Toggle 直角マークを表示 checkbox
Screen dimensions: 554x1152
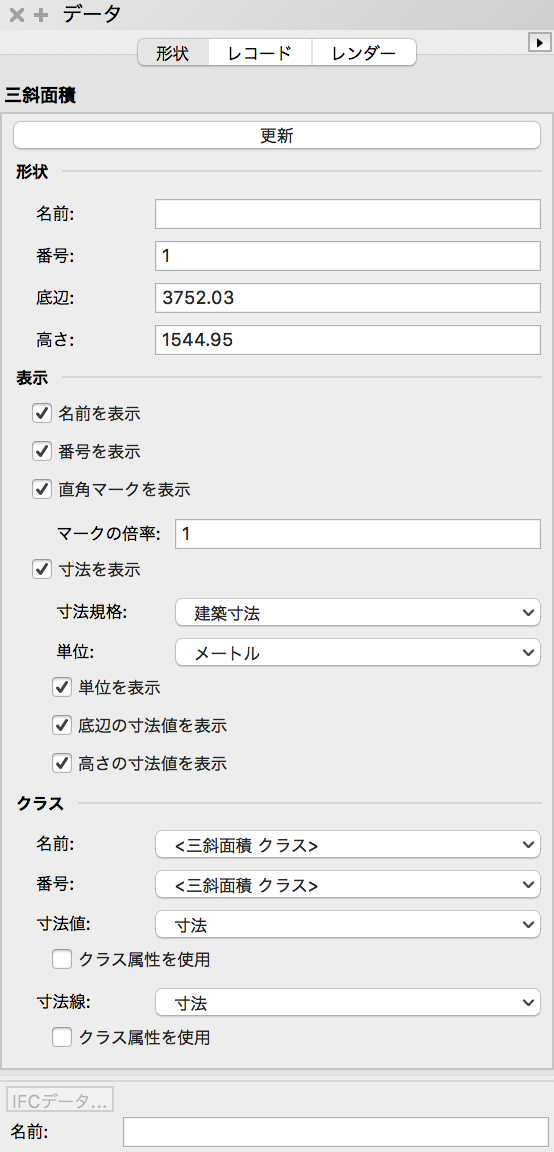(x=42, y=489)
